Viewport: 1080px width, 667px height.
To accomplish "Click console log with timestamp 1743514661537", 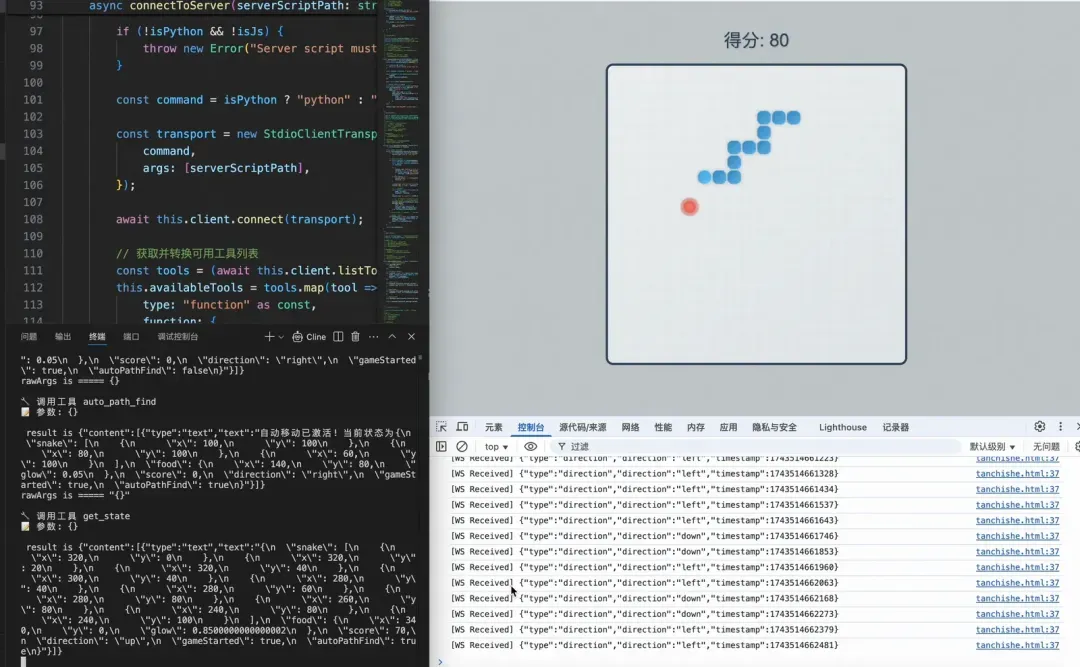I will tap(644, 505).
